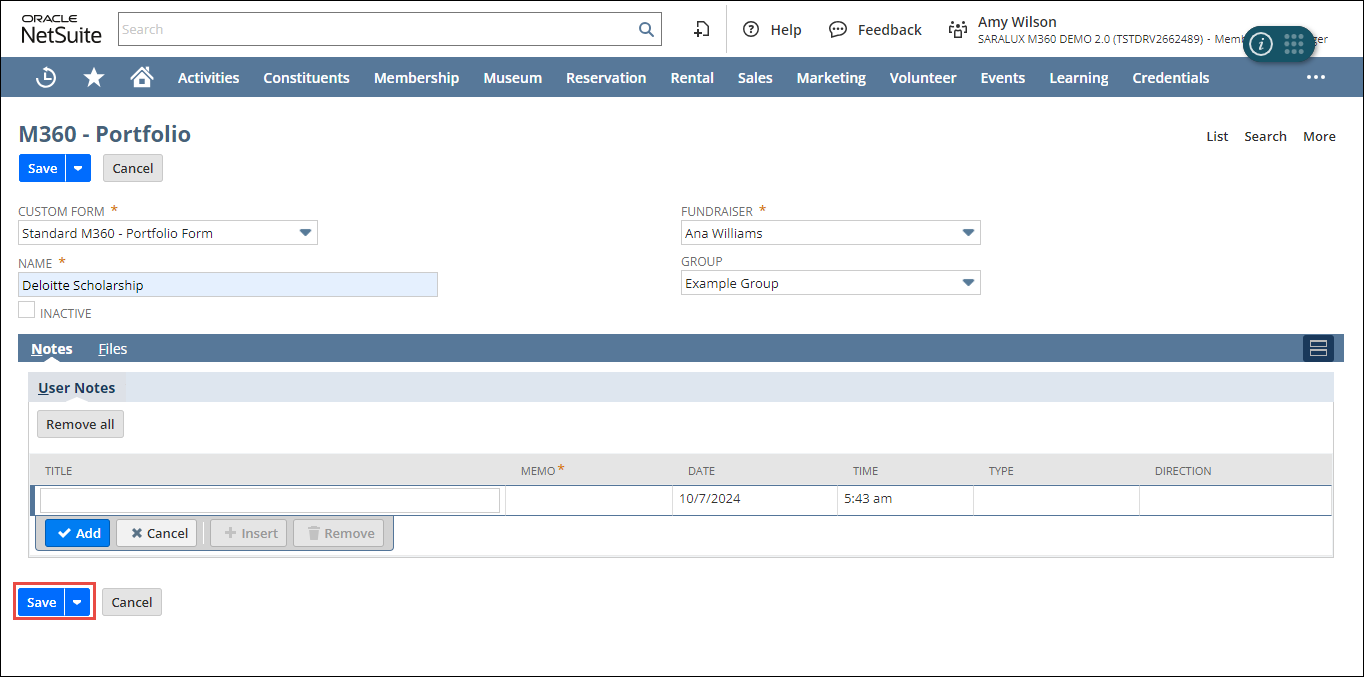Expand the Group dropdown
This screenshot has height=677, width=1364.
pos(967,283)
